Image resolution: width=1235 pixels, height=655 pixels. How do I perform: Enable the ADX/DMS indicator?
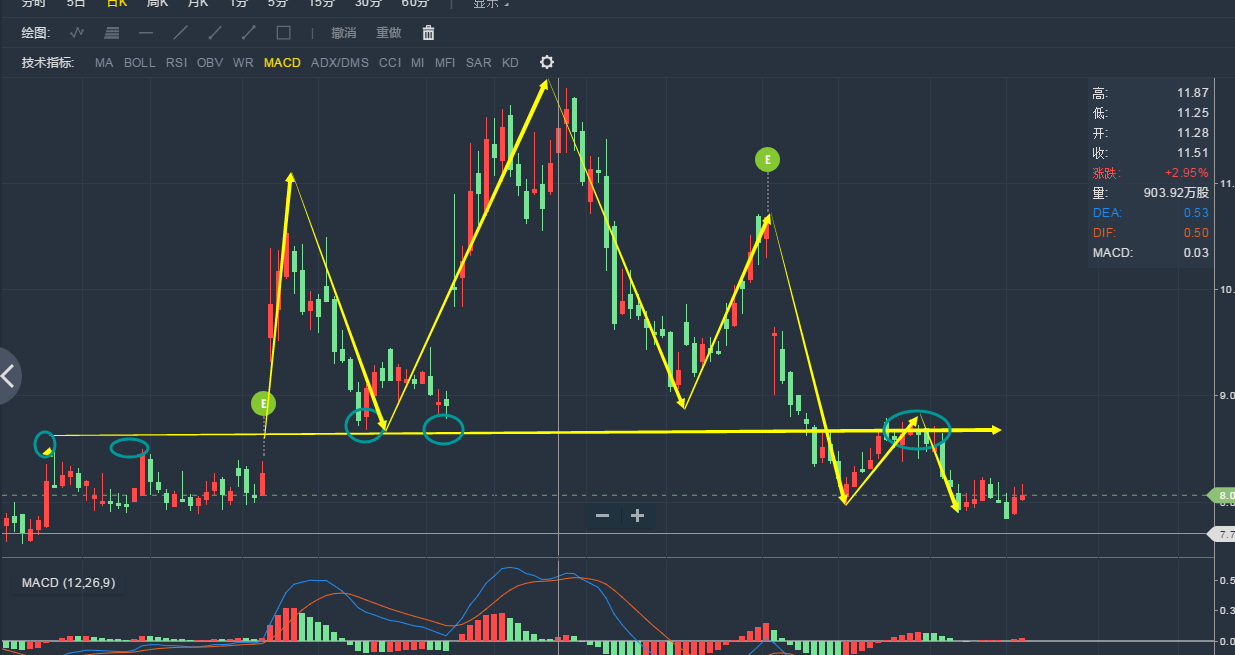340,62
